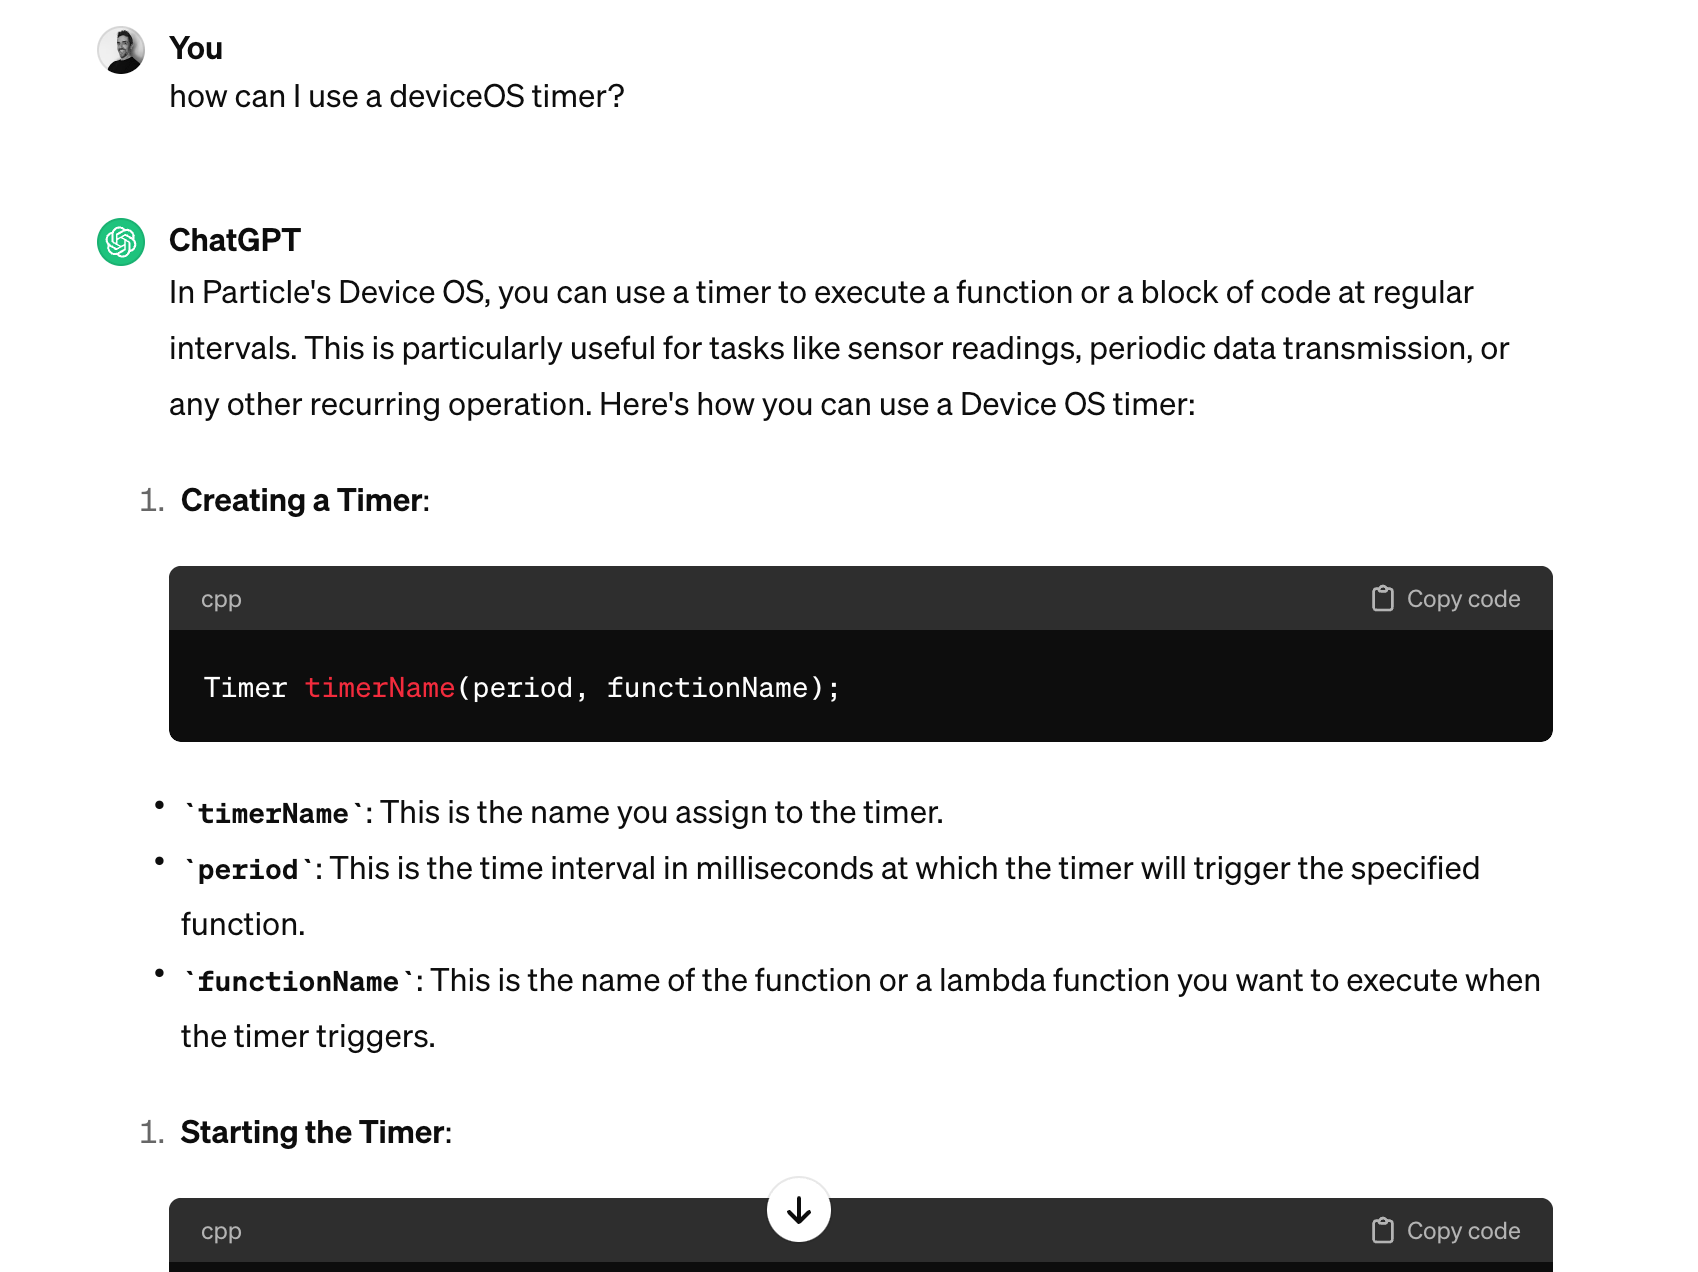Screen dimensions: 1698x1272
Task: Click the 'ChatGPT' sender name
Action: [235, 240]
